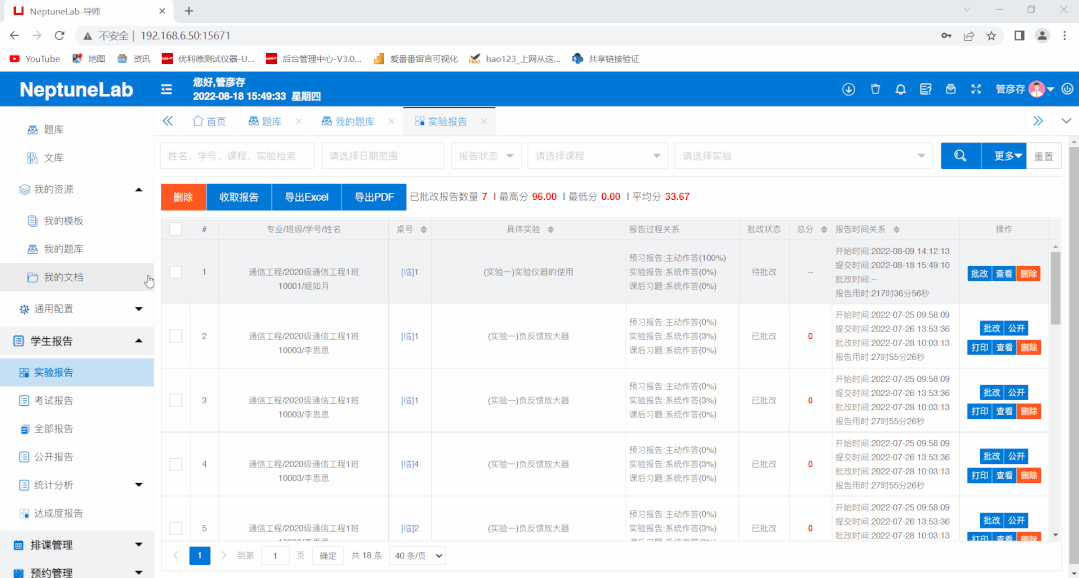Viewport: 1079px width, 578px height.
Task: Click the power logout icon
Action: [1067, 89]
